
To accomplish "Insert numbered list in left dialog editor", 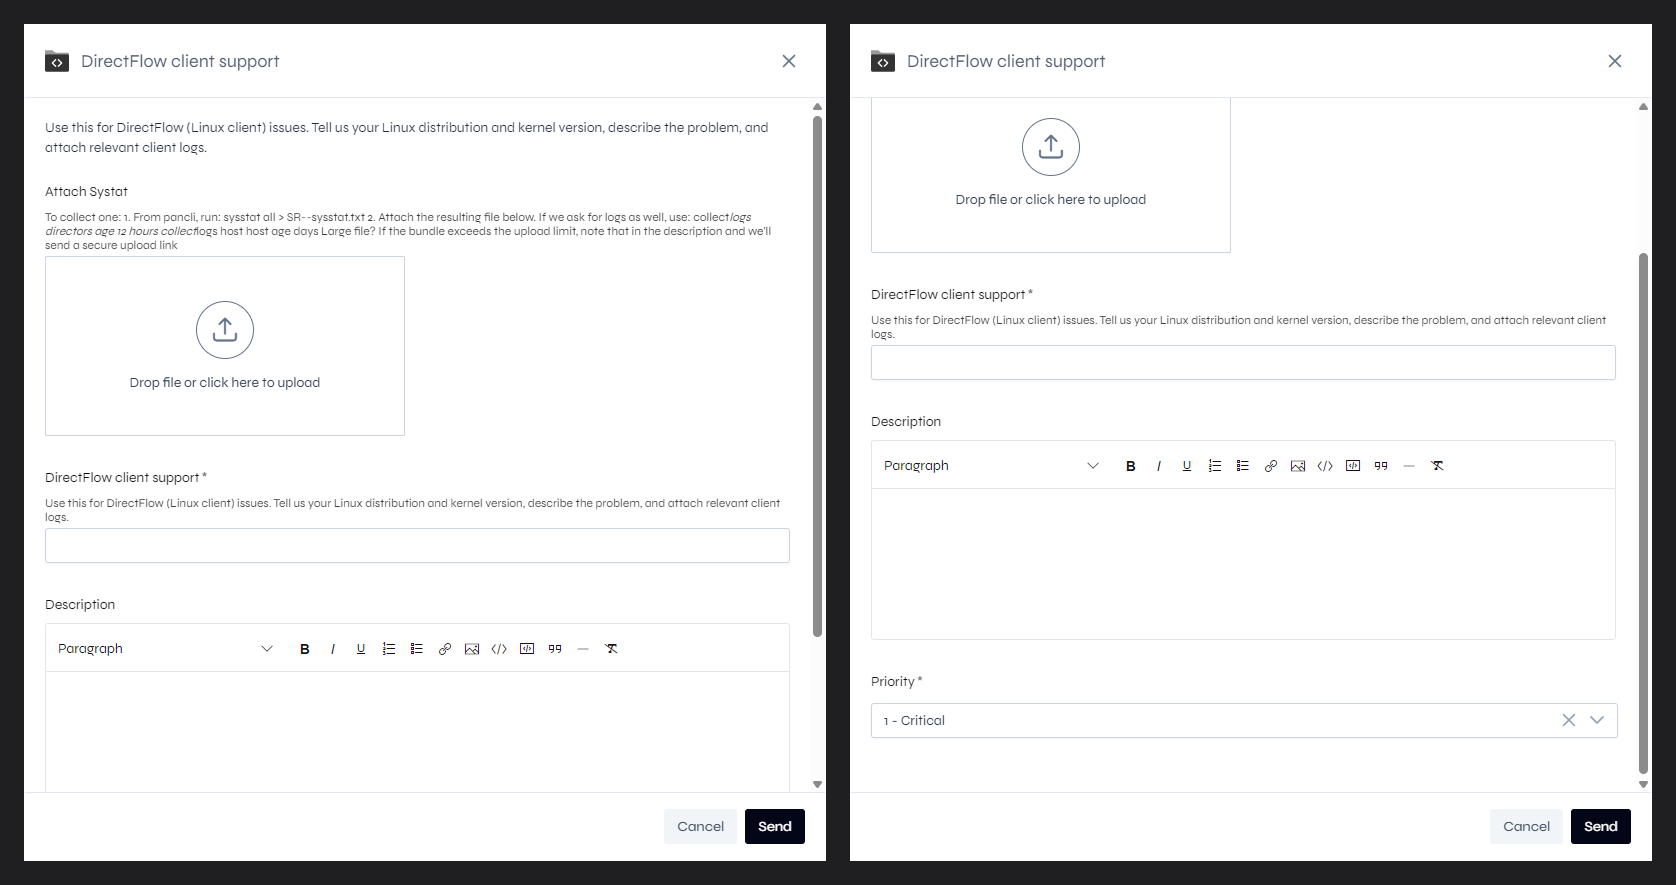I will [389, 649].
